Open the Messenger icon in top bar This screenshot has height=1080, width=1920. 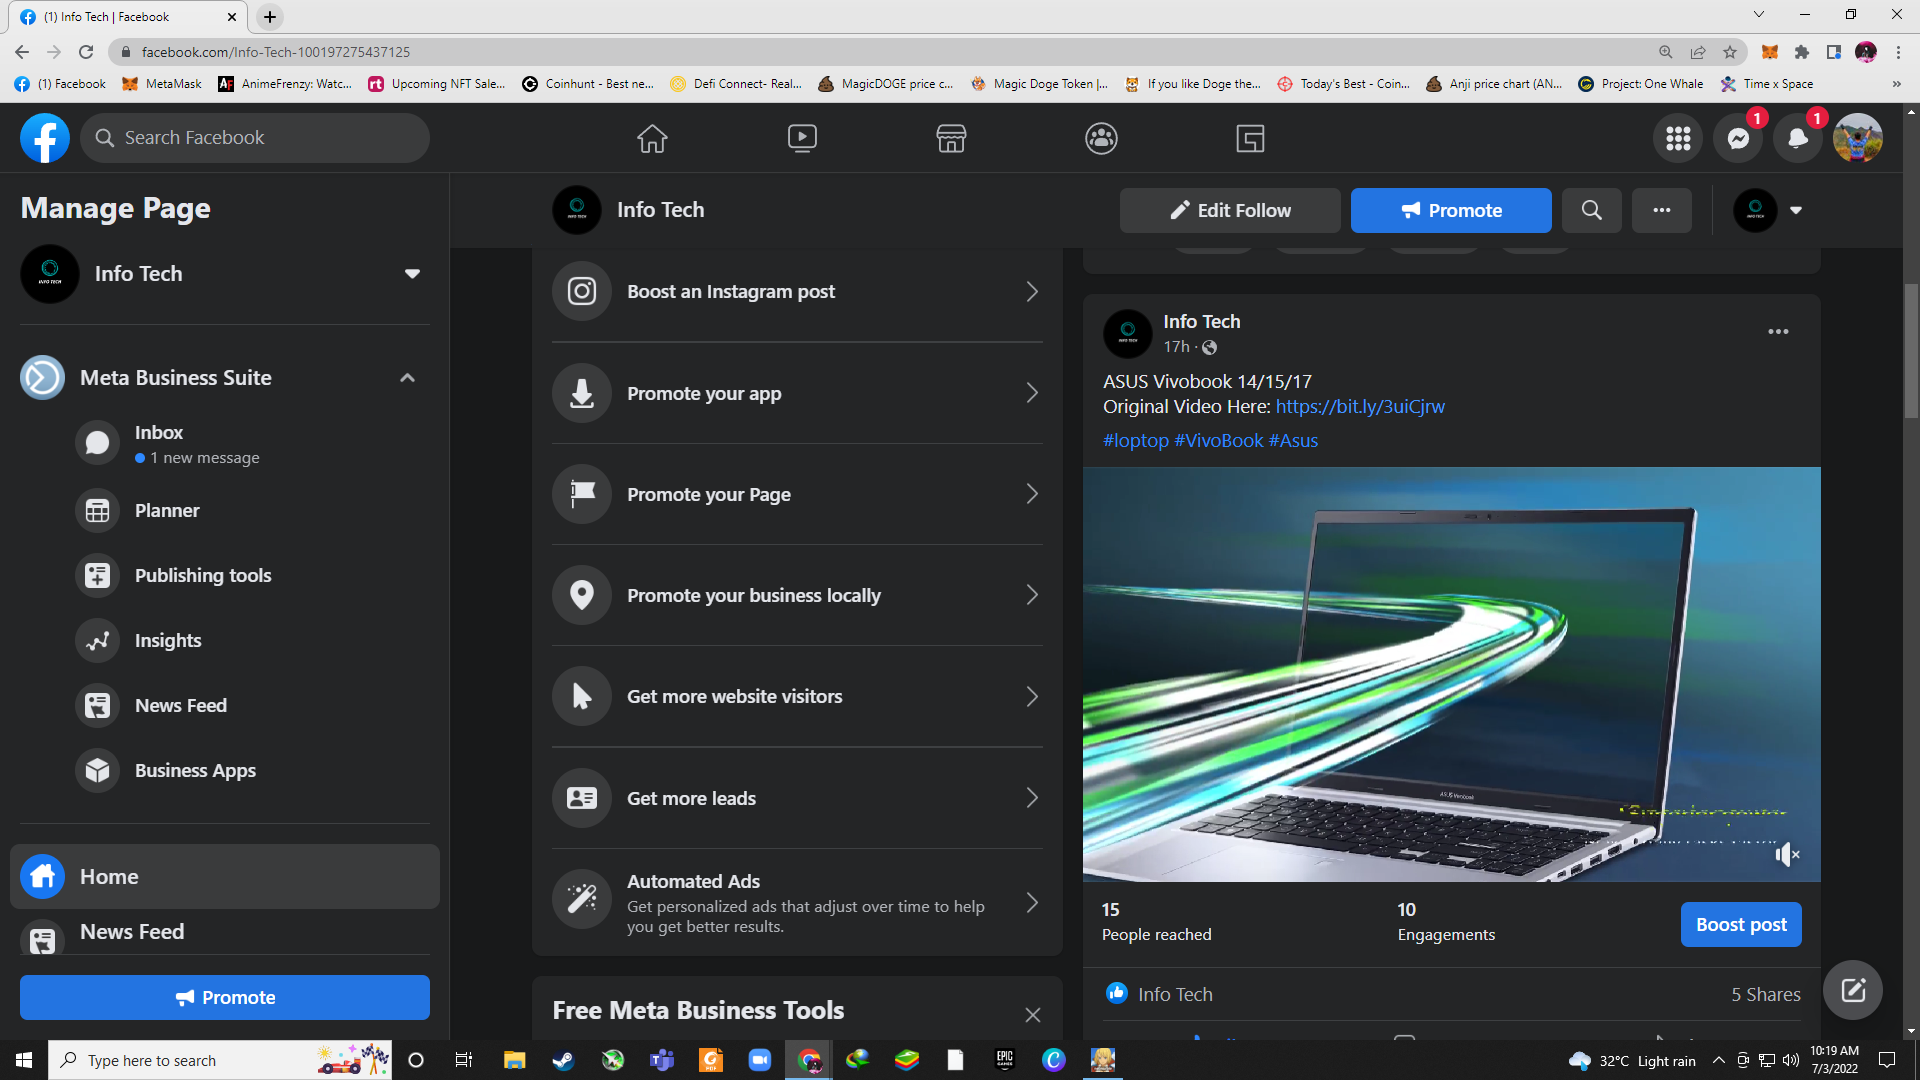tap(1738, 139)
